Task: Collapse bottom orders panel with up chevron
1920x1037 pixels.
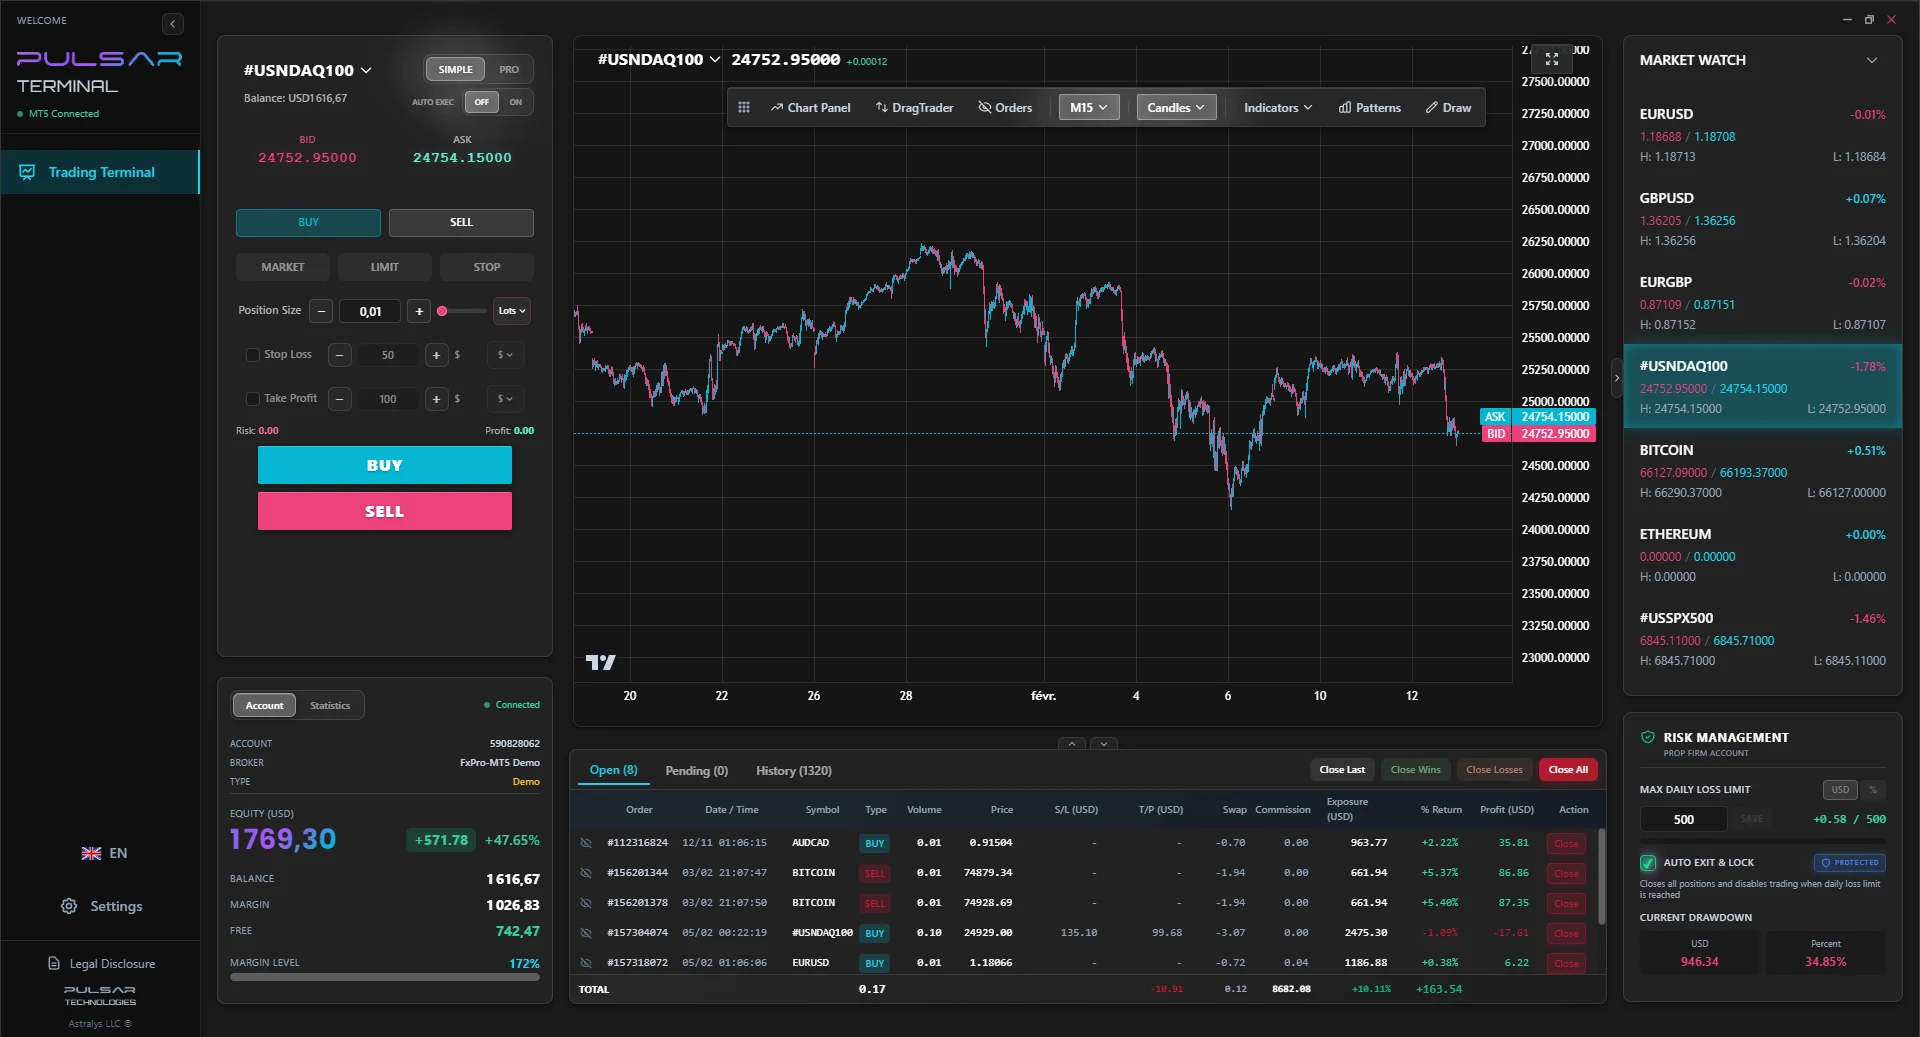Action: [1071, 744]
